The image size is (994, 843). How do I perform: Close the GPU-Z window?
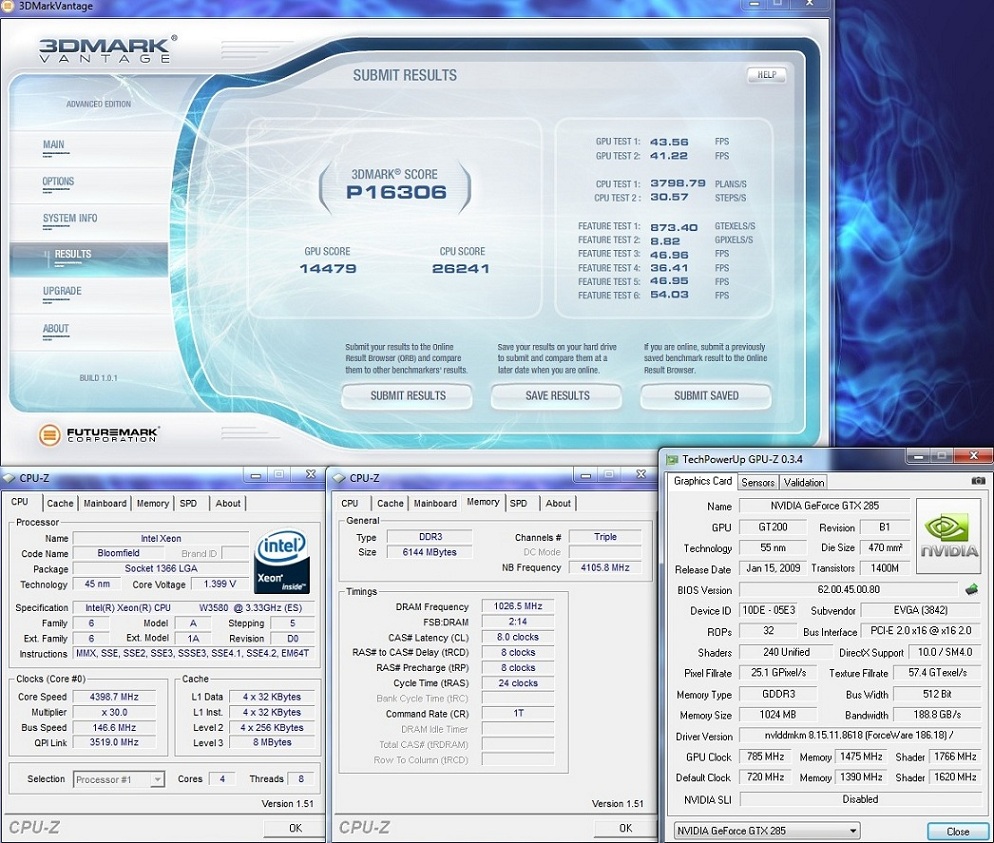tap(974, 456)
